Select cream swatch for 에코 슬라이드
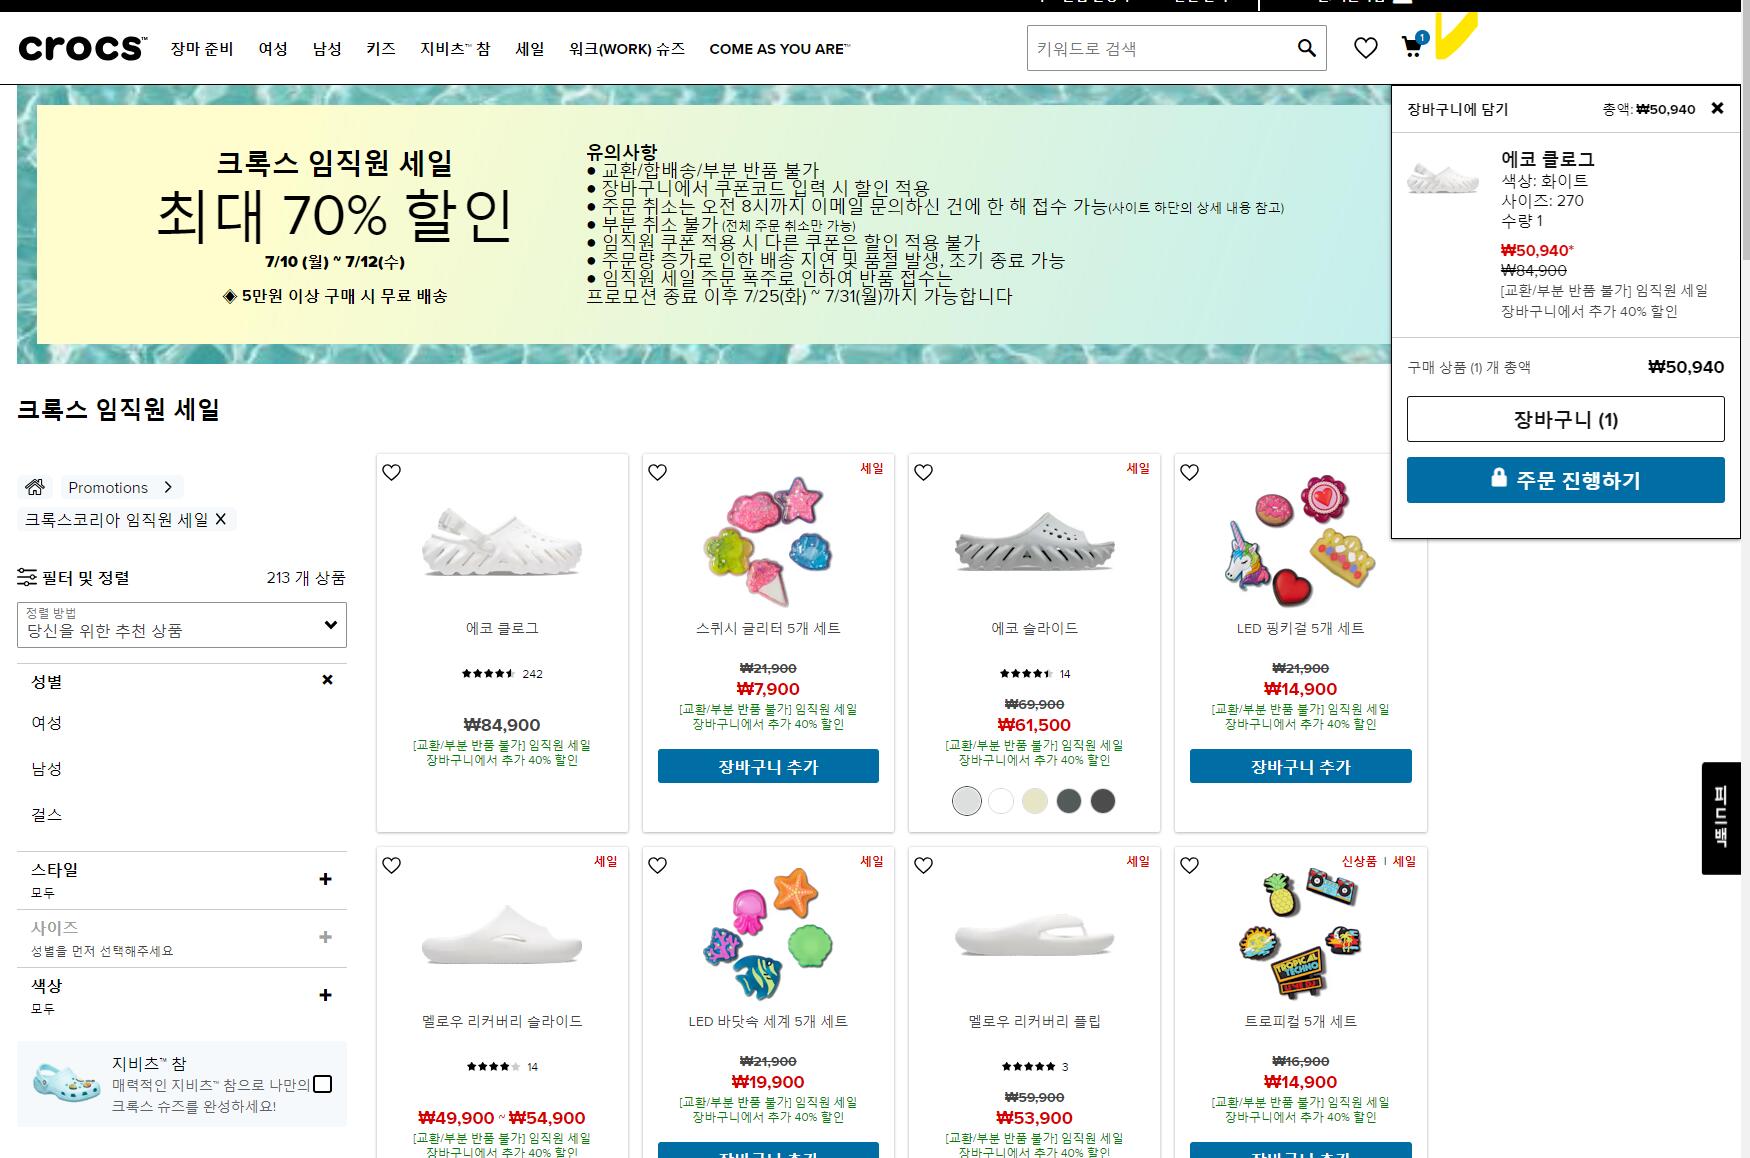Screen dimensions: 1750x1158 (1035, 801)
